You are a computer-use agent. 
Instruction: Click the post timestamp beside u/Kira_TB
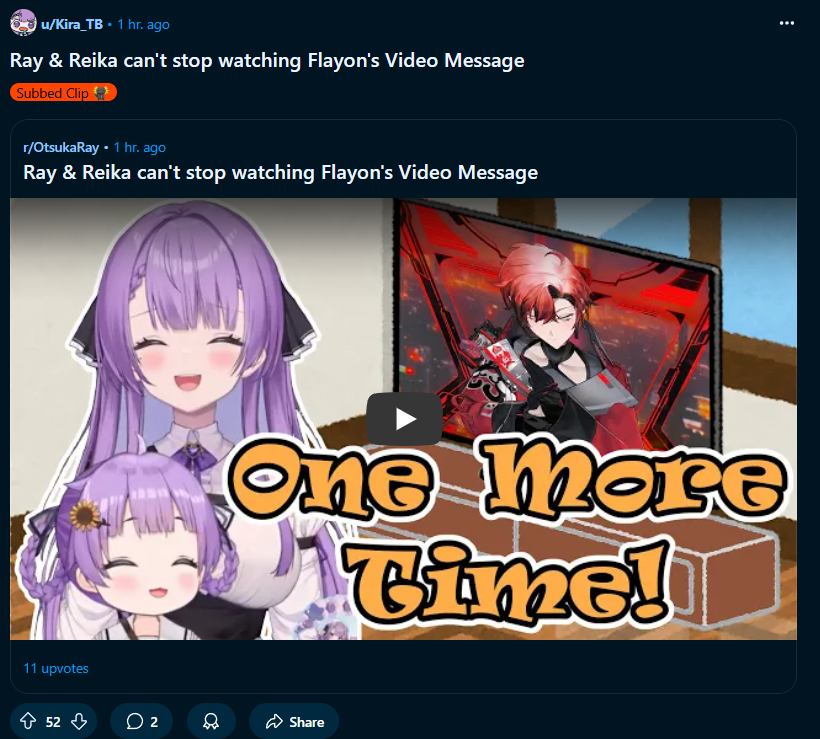(143, 25)
